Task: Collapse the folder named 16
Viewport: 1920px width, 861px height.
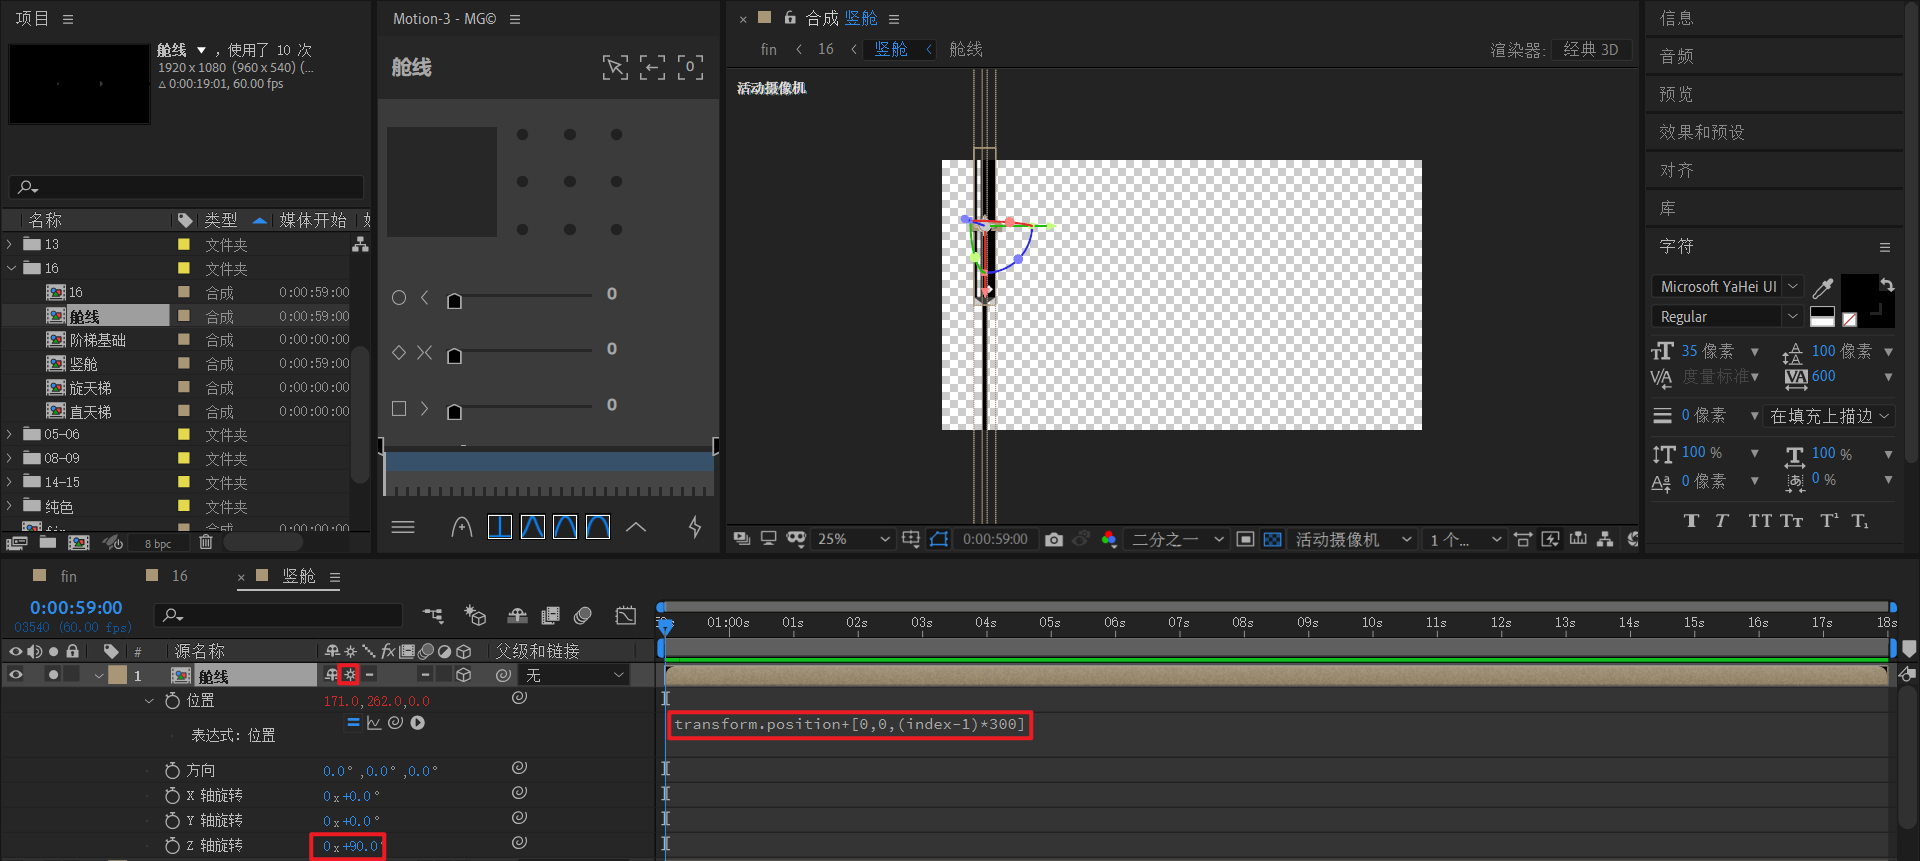Action: click(x=10, y=268)
